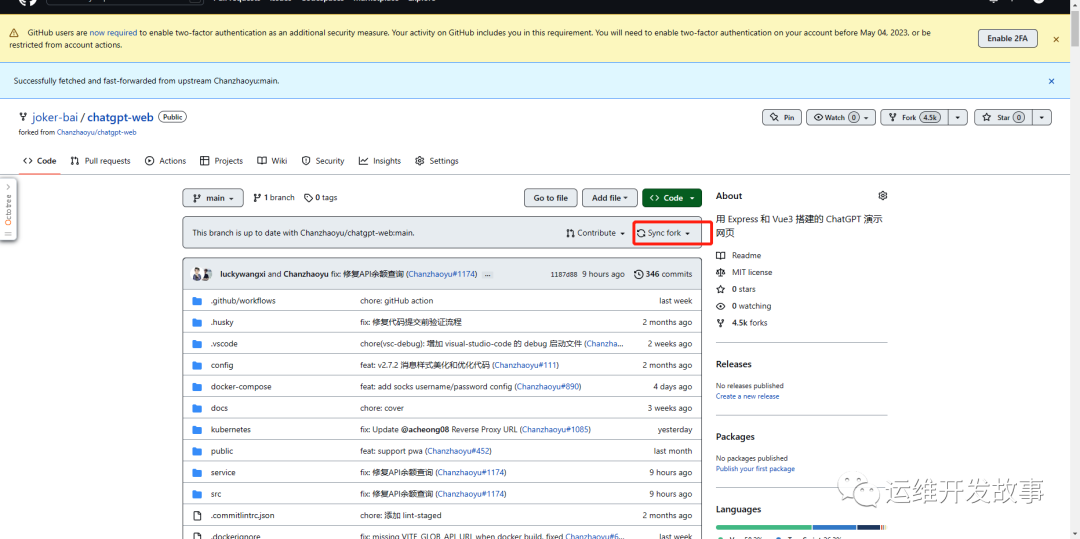The image size is (1080, 539).
Task: Click 'Create a new release' link
Action: pyautogui.click(x=747, y=397)
